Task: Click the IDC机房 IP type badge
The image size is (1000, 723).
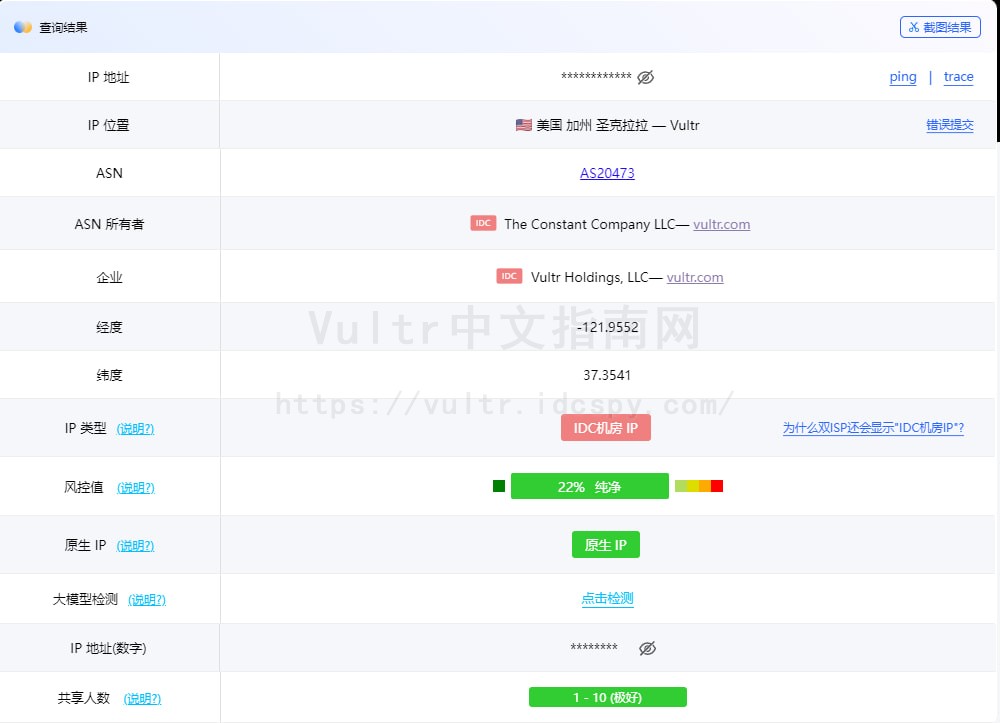Action: tap(606, 428)
